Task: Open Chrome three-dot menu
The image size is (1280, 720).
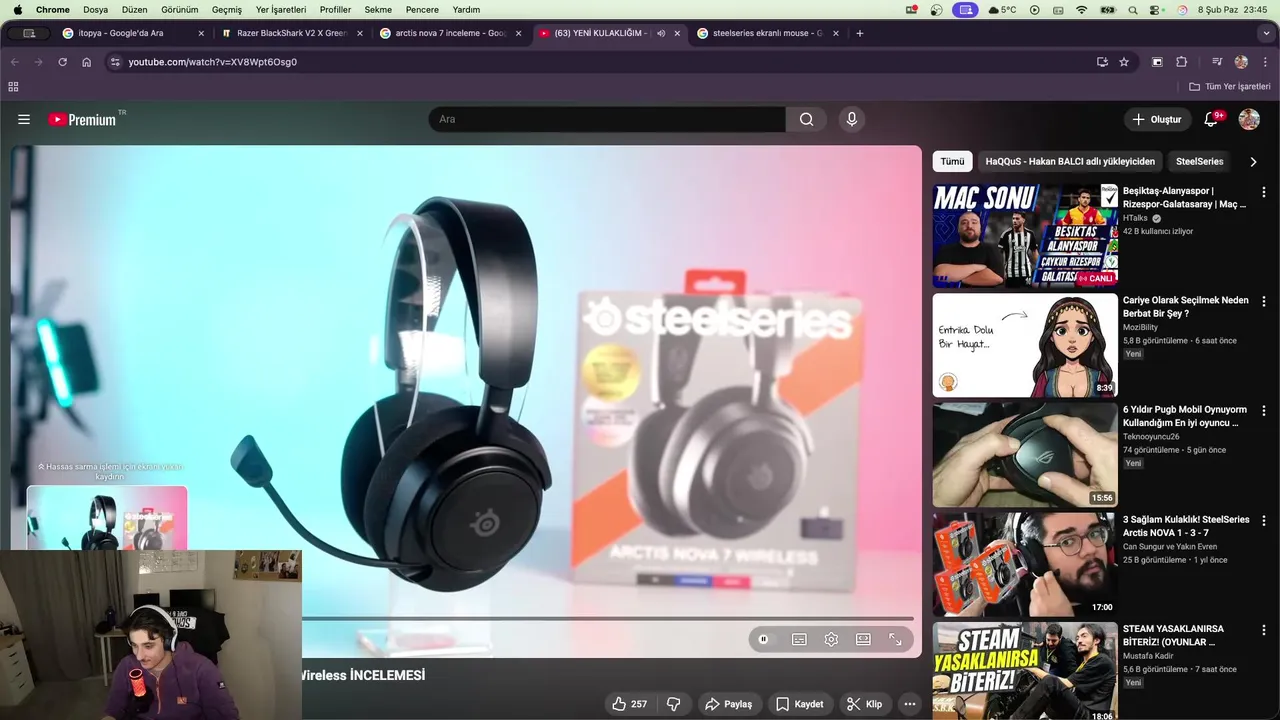Action: [1265, 62]
